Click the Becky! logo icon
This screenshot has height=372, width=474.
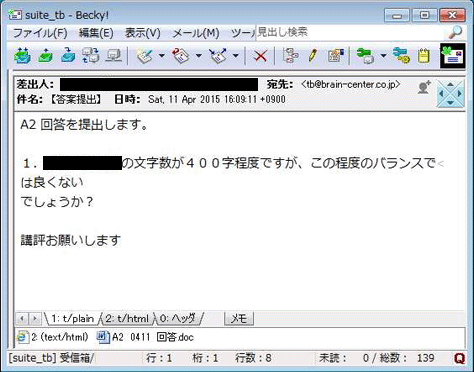pyautogui.click(x=452, y=56)
